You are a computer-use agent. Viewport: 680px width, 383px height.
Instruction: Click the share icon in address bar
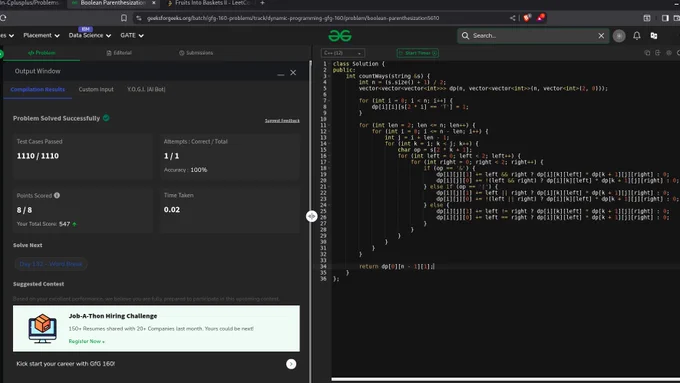pyautogui.click(x=513, y=18)
